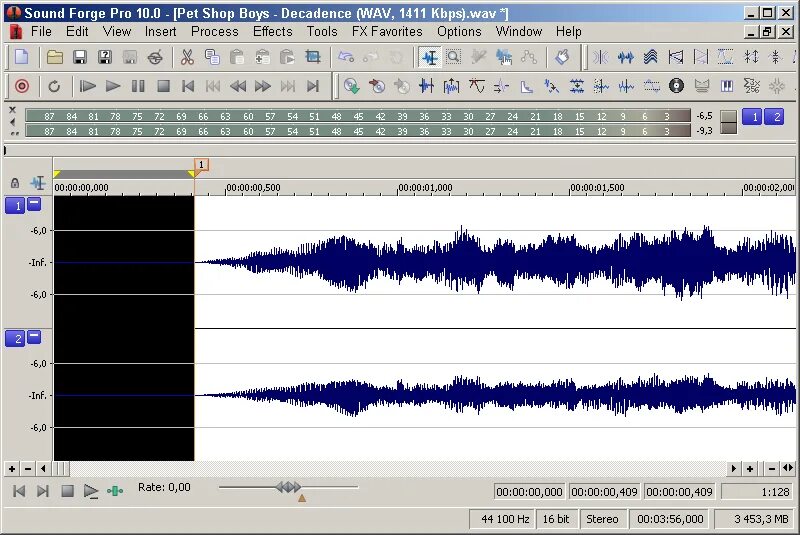Paste clipboard audio from toolbar
800x535 pixels.
[x=237, y=57]
